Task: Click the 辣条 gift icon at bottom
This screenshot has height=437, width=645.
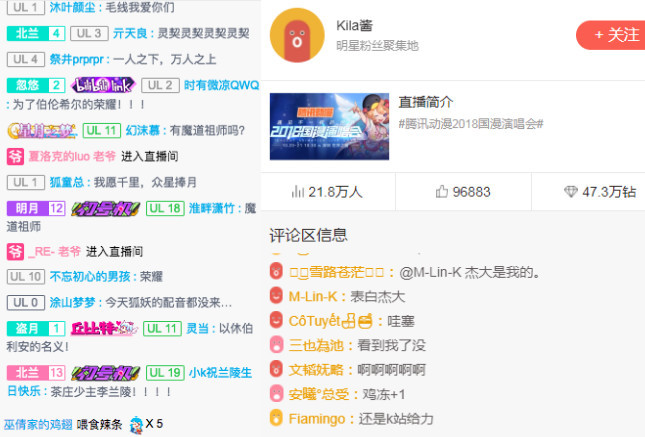Action: 136,425
